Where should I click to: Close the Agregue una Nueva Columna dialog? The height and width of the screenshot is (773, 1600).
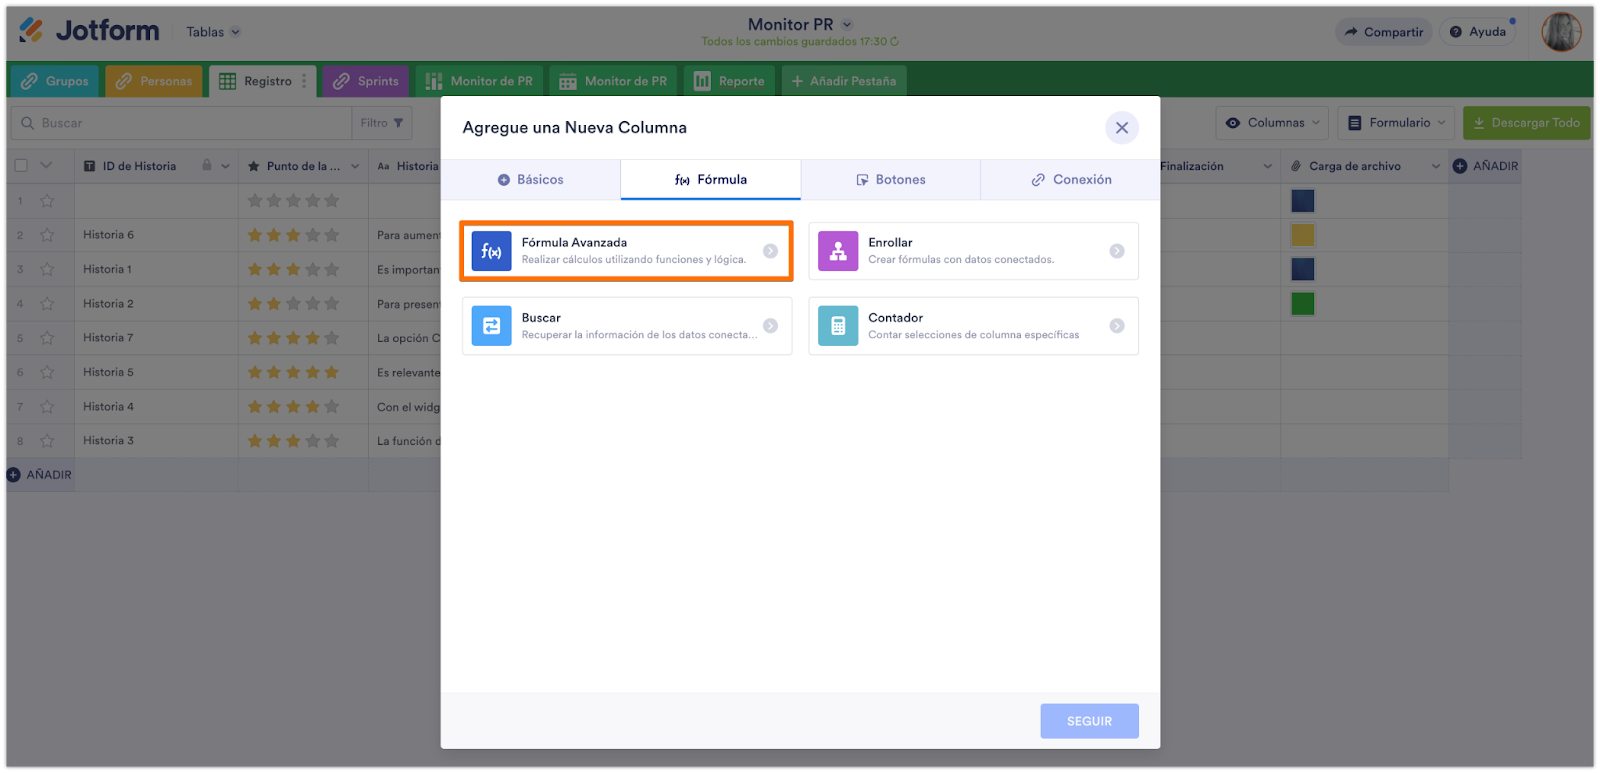(x=1121, y=128)
